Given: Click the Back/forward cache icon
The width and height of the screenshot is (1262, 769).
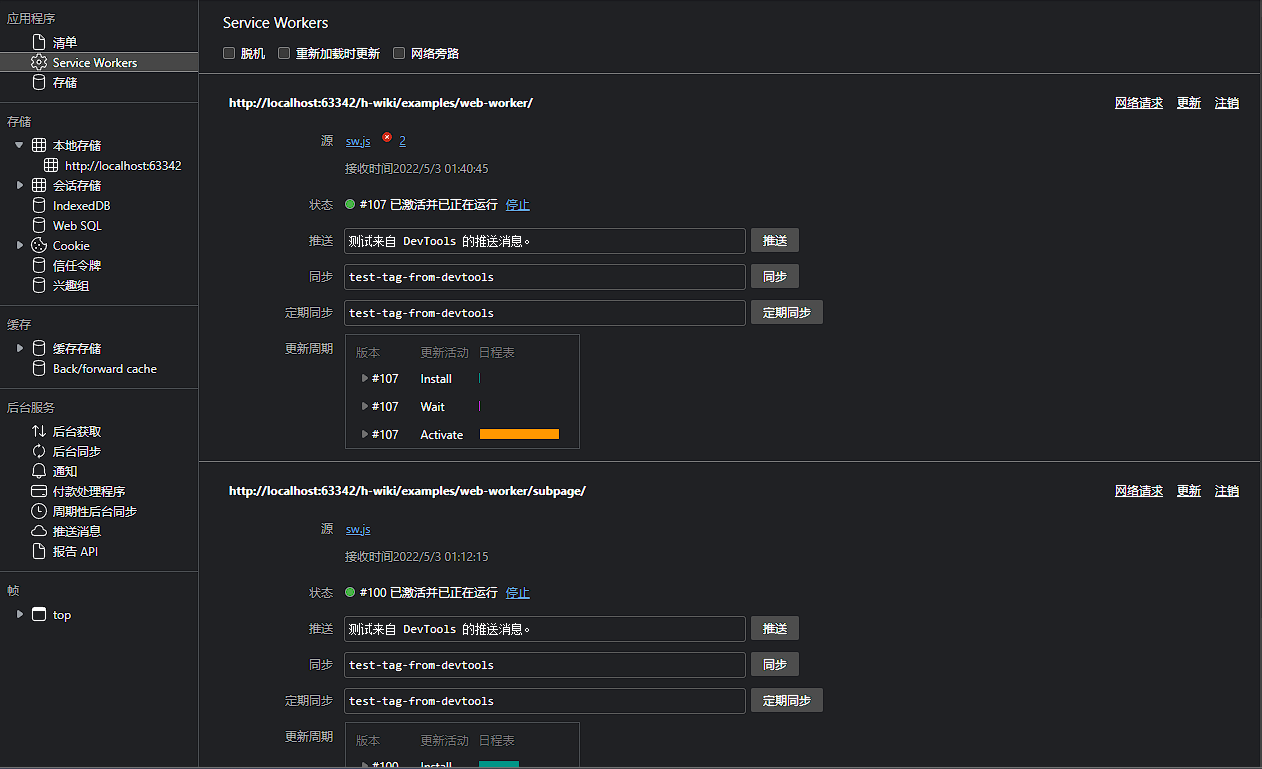Looking at the screenshot, I should (x=39, y=368).
